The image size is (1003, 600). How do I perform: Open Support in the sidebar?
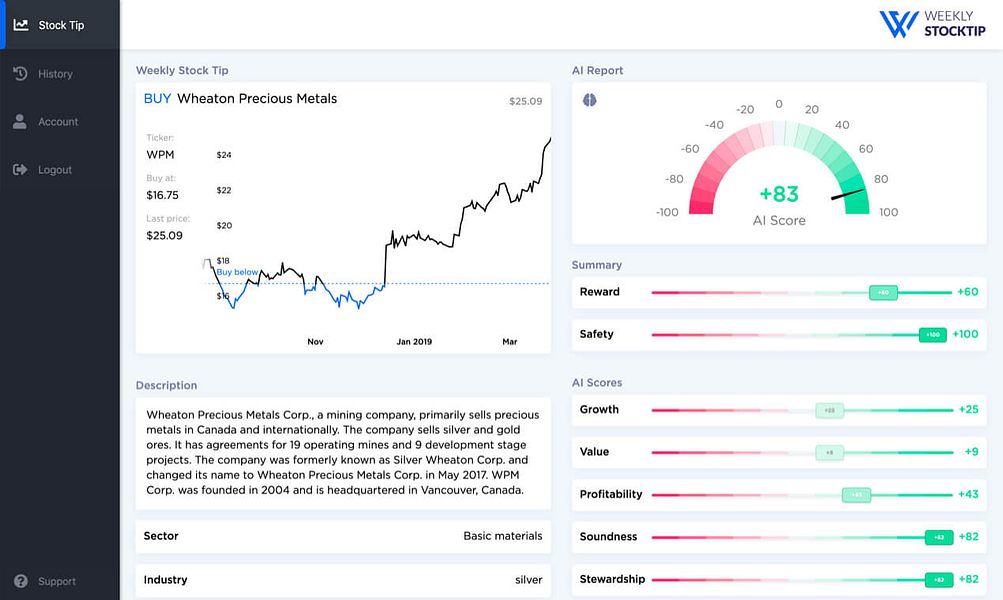(x=59, y=581)
